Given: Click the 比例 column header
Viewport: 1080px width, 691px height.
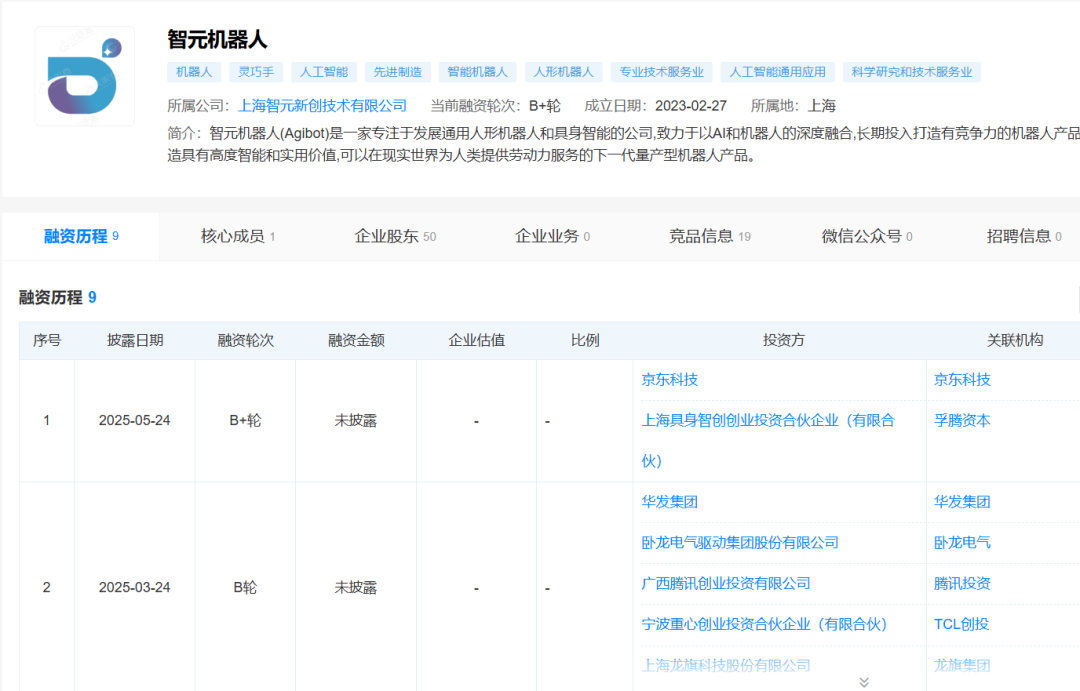Looking at the screenshot, I should [x=585, y=340].
